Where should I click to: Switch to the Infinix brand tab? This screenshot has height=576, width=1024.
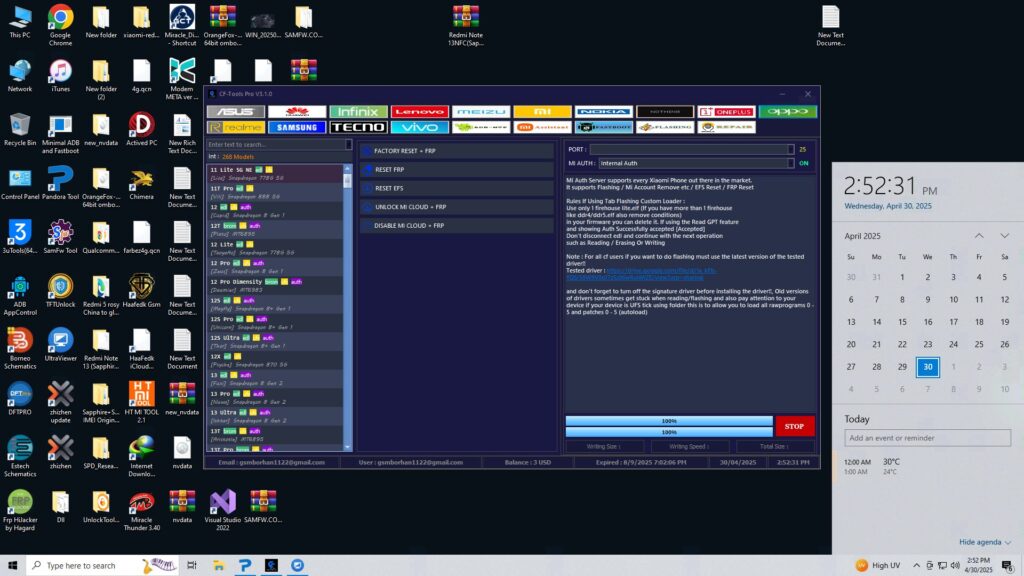point(359,112)
